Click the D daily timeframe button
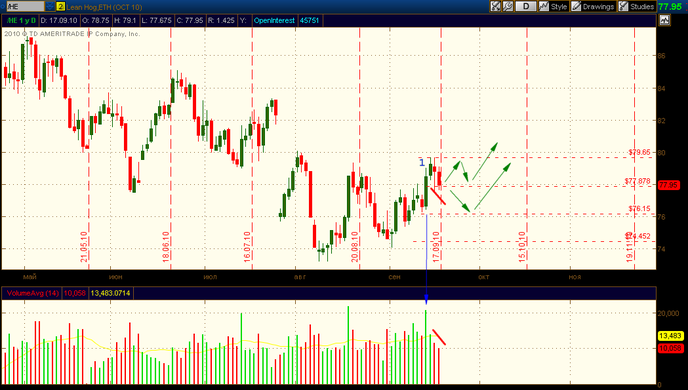Viewport: 688px width, 390px height. 526,6
